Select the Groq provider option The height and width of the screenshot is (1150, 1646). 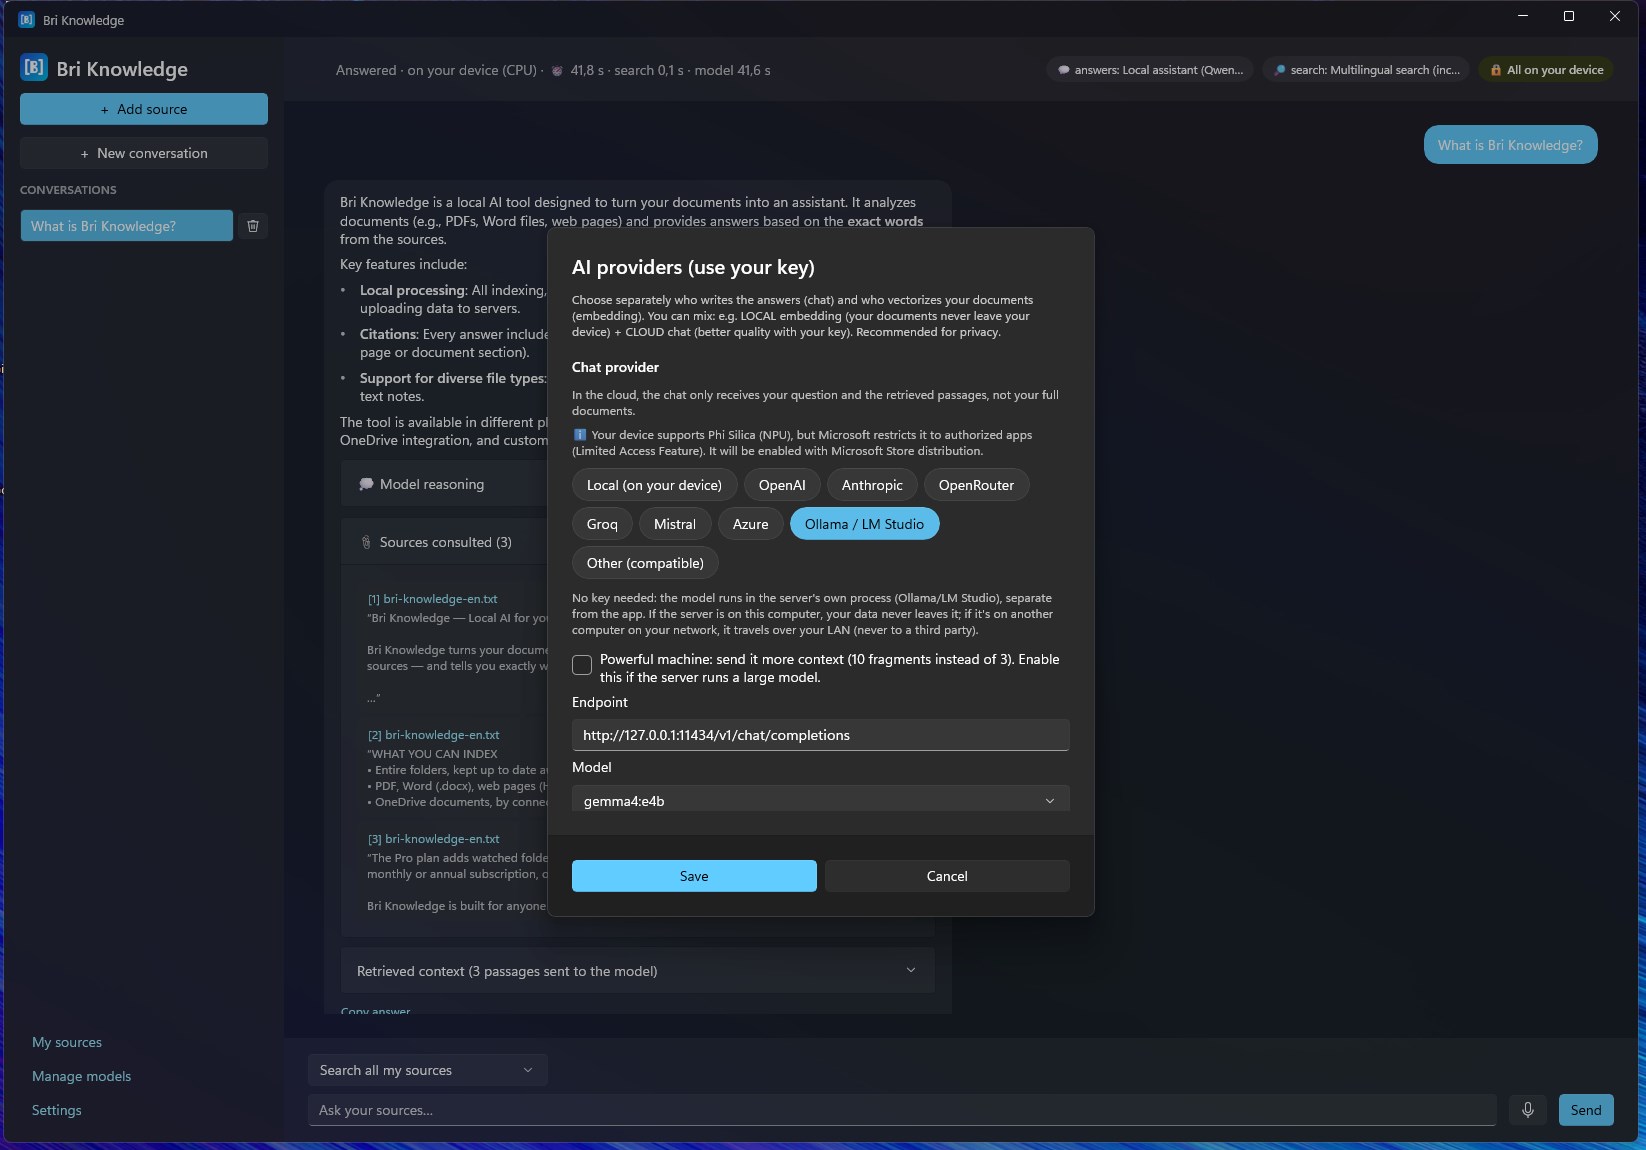pyautogui.click(x=602, y=524)
